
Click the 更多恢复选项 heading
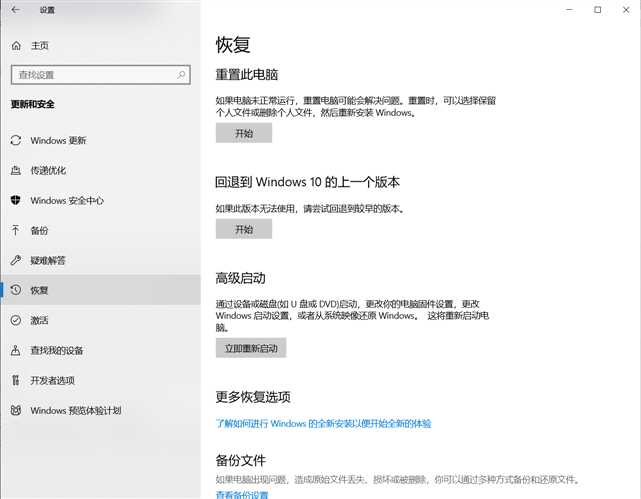pos(253,396)
